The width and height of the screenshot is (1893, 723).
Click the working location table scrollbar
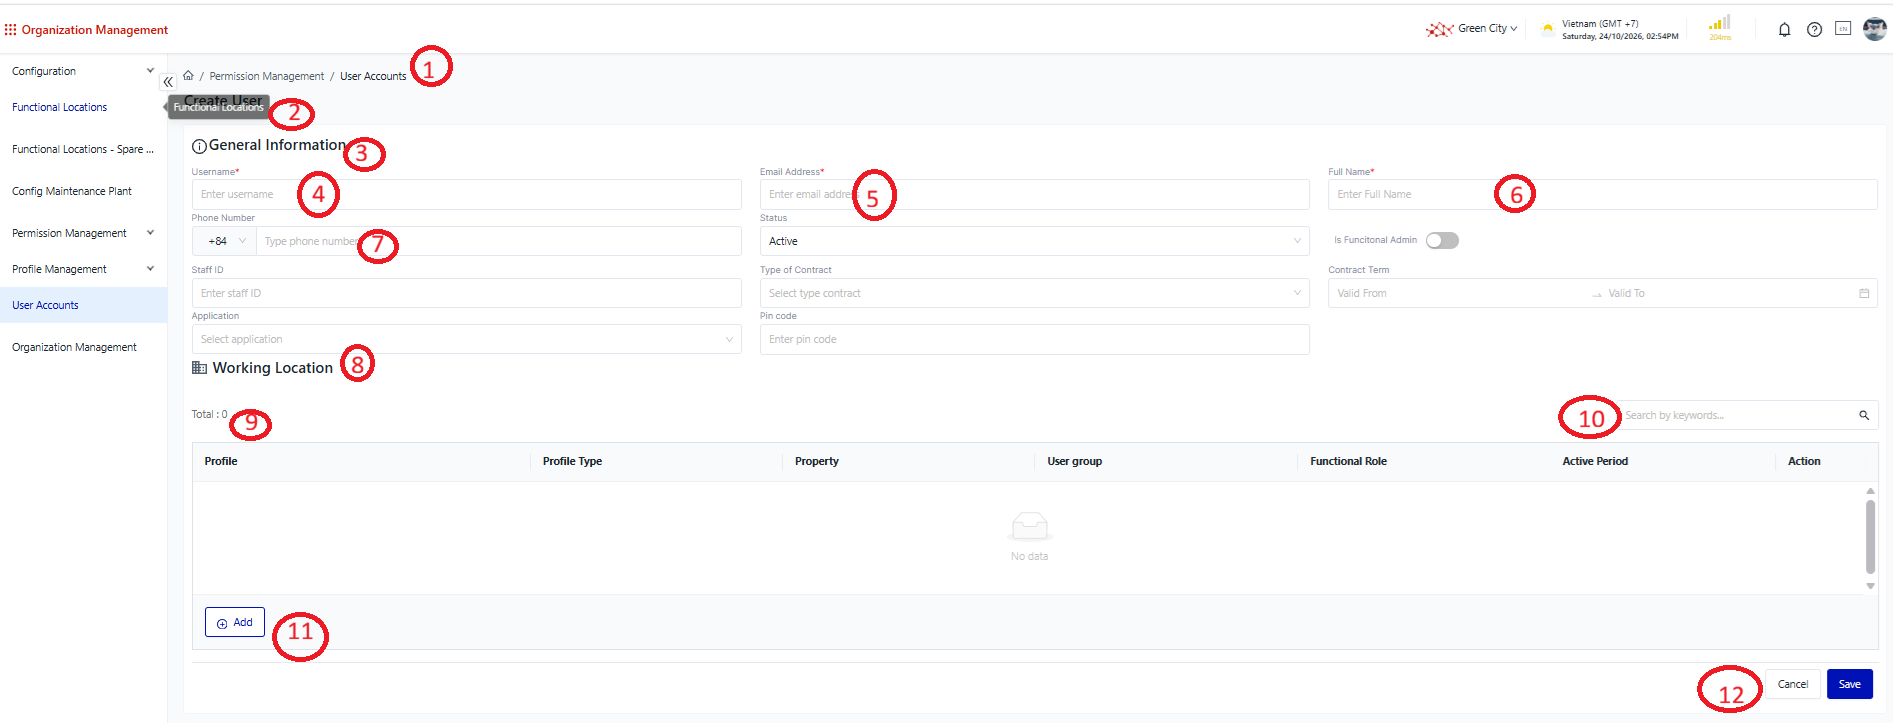tap(1870, 538)
